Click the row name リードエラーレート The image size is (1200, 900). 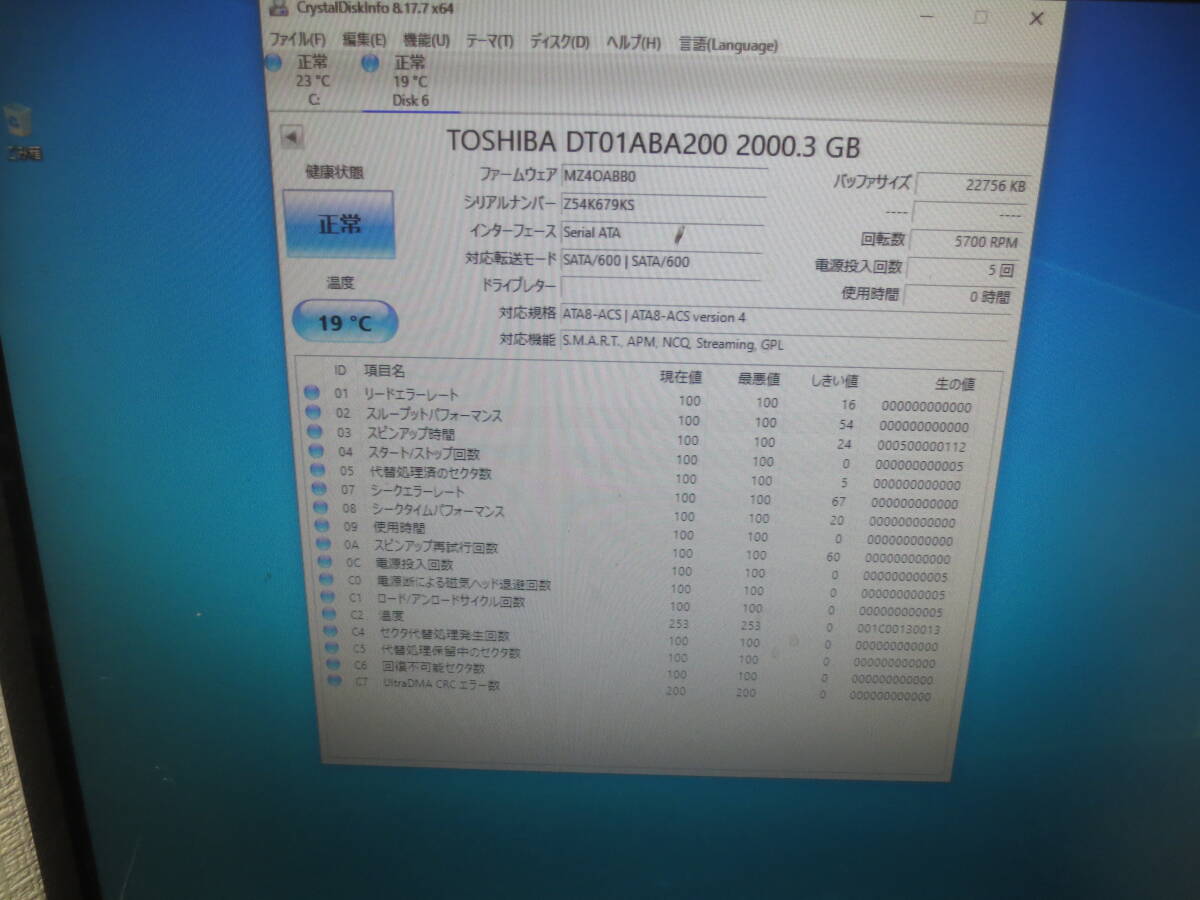tap(411, 395)
